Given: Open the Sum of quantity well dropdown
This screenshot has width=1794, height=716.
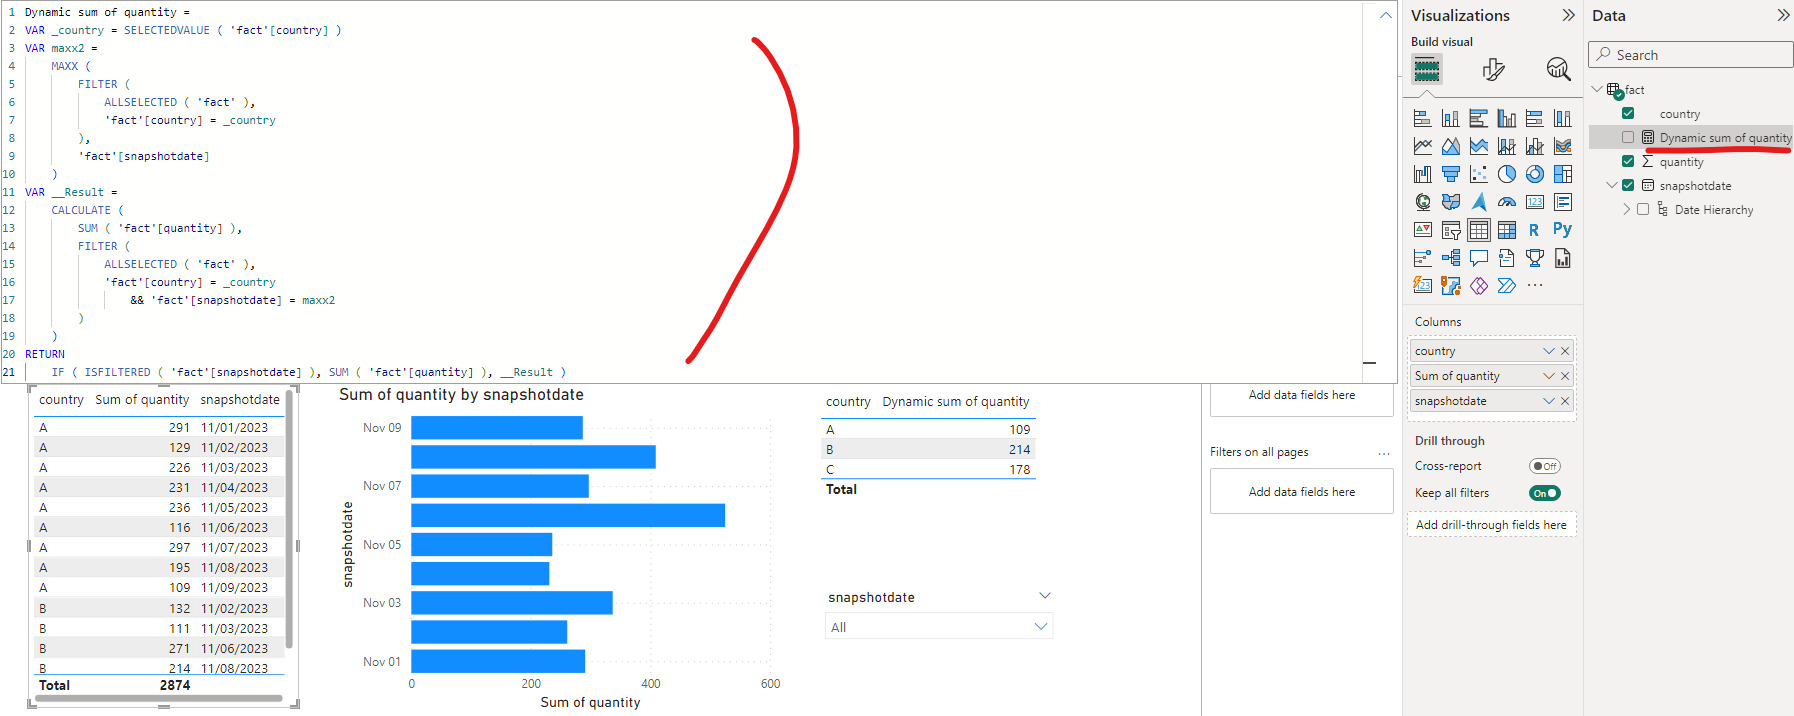Looking at the screenshot, I should point(1549,376).
